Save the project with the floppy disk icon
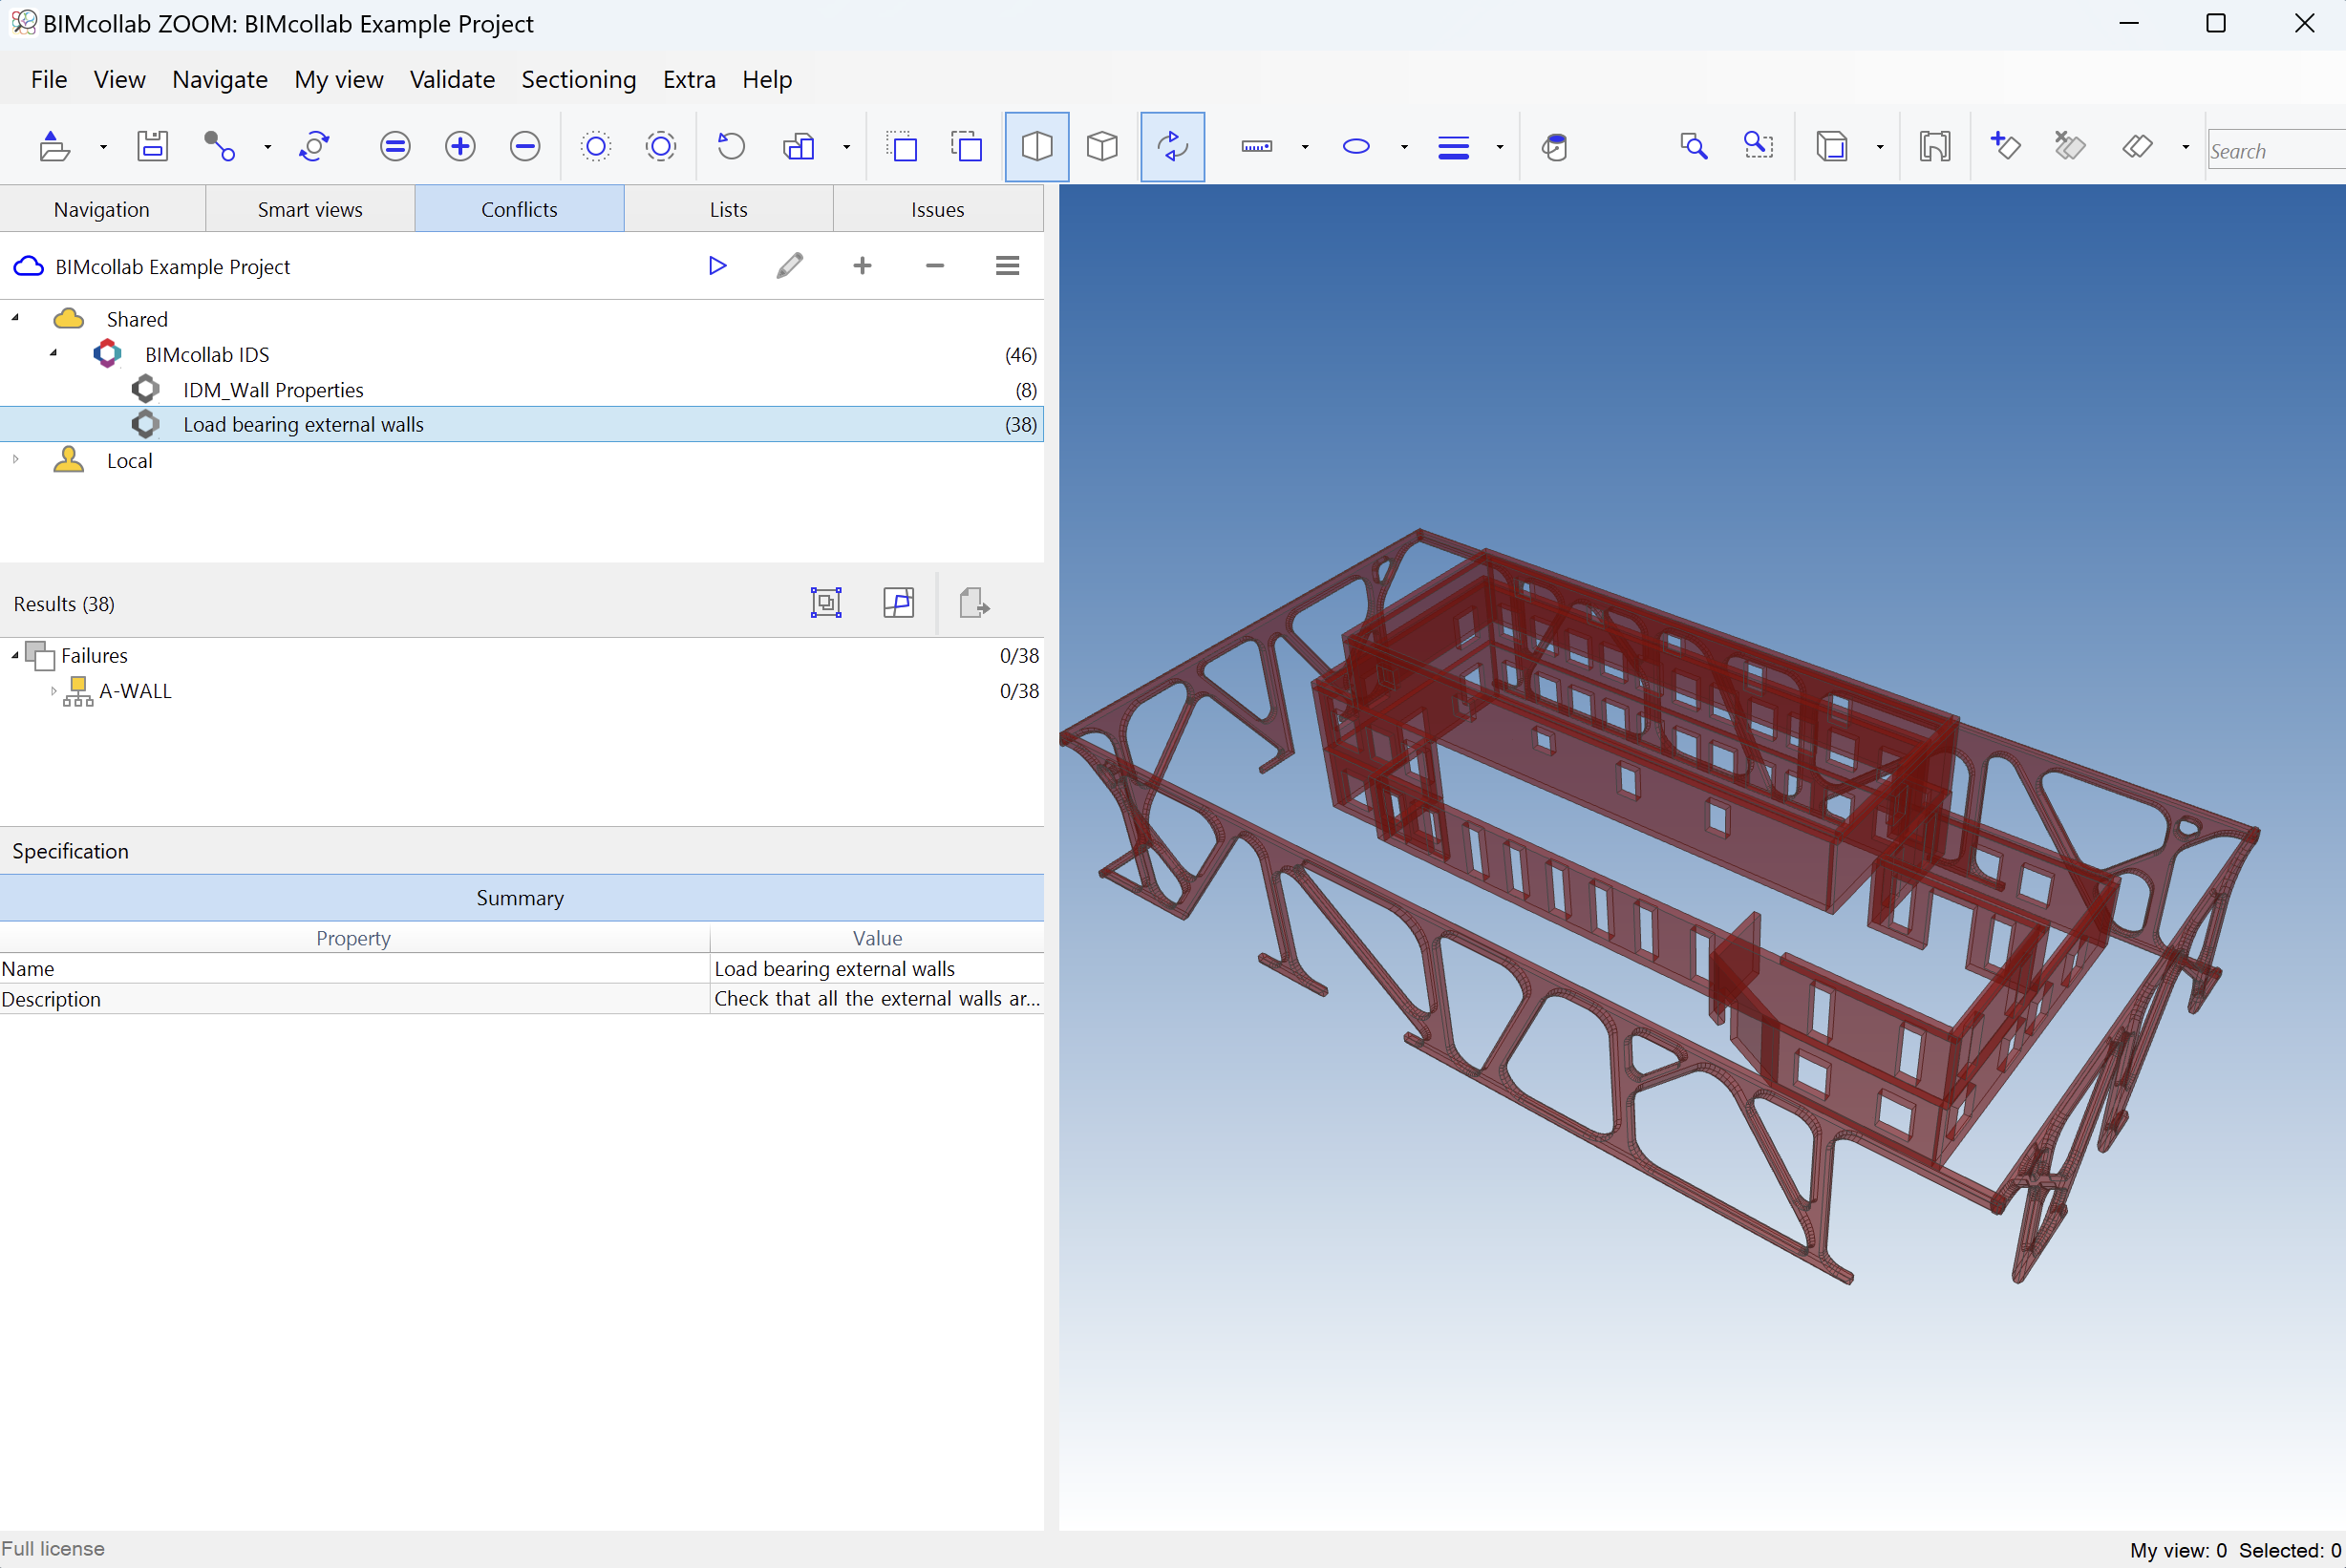Viewport: 2346px width, 1568px height. click(x=152, y=147)
